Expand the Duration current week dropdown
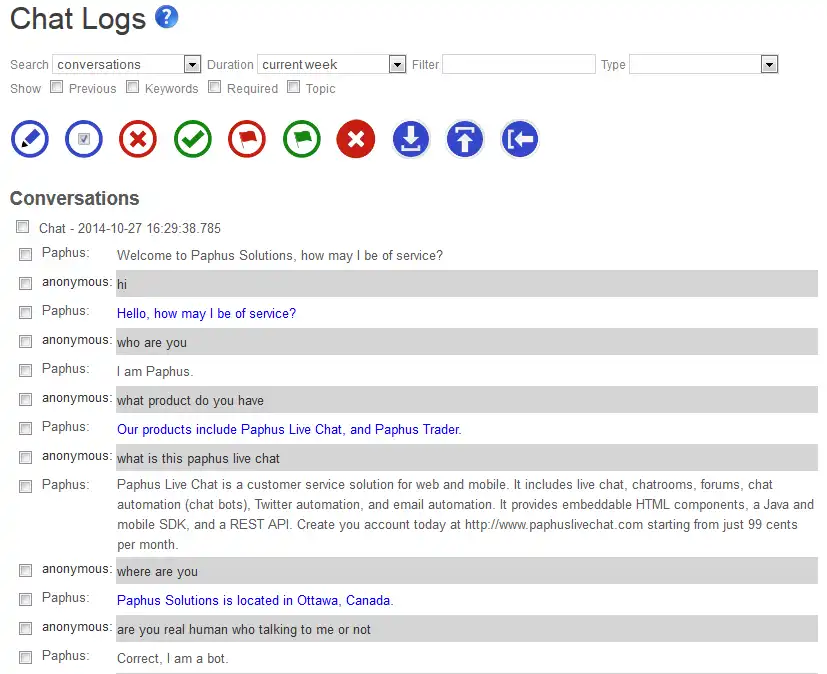The height and width of the screenshot is (674, 827). 331,64
